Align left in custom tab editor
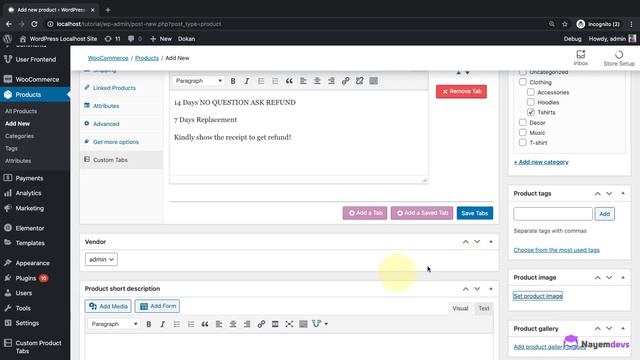Viewport: 640px width, 360px height. [303, 81]
